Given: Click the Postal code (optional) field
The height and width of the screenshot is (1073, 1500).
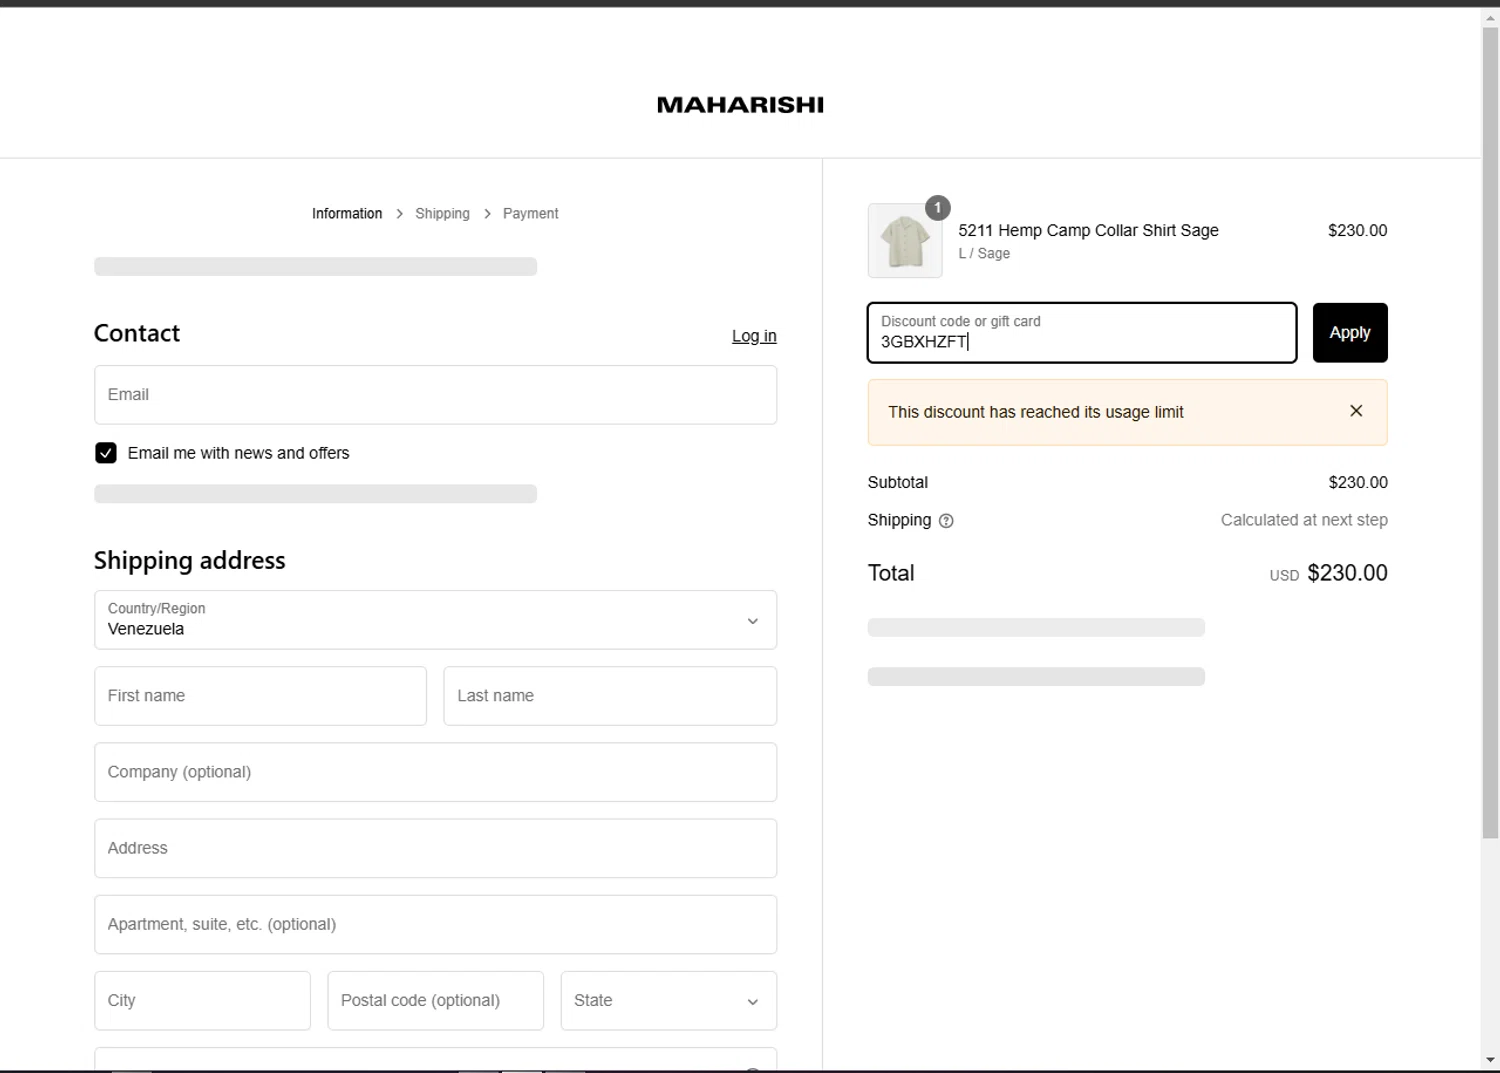Looking at the screenshot, I should coord(435,1001).
